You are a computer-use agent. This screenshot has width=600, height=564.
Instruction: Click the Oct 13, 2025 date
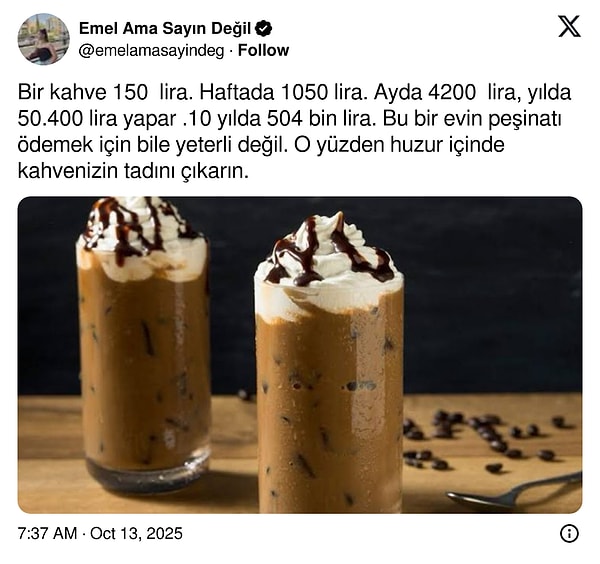(136, 533)
